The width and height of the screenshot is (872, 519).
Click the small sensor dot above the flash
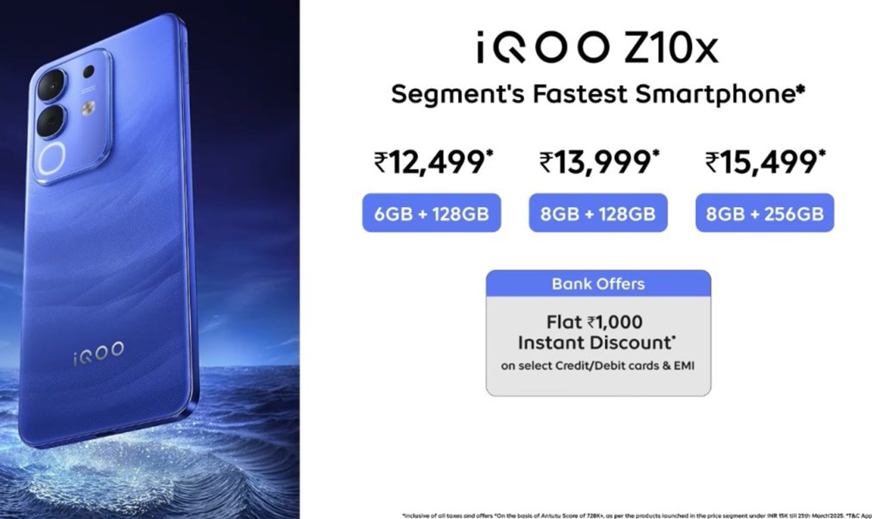88,72
